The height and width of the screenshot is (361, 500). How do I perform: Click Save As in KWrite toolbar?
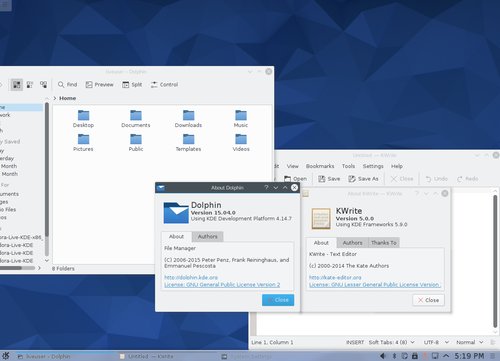pyautogui.click(x=363, y=179)
